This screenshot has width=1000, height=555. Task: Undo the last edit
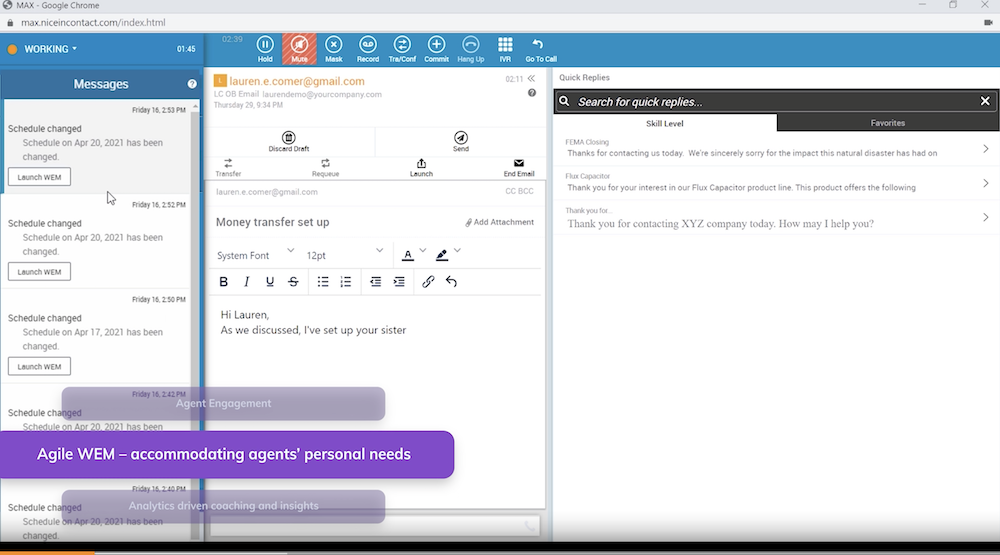tap(451, 281)
